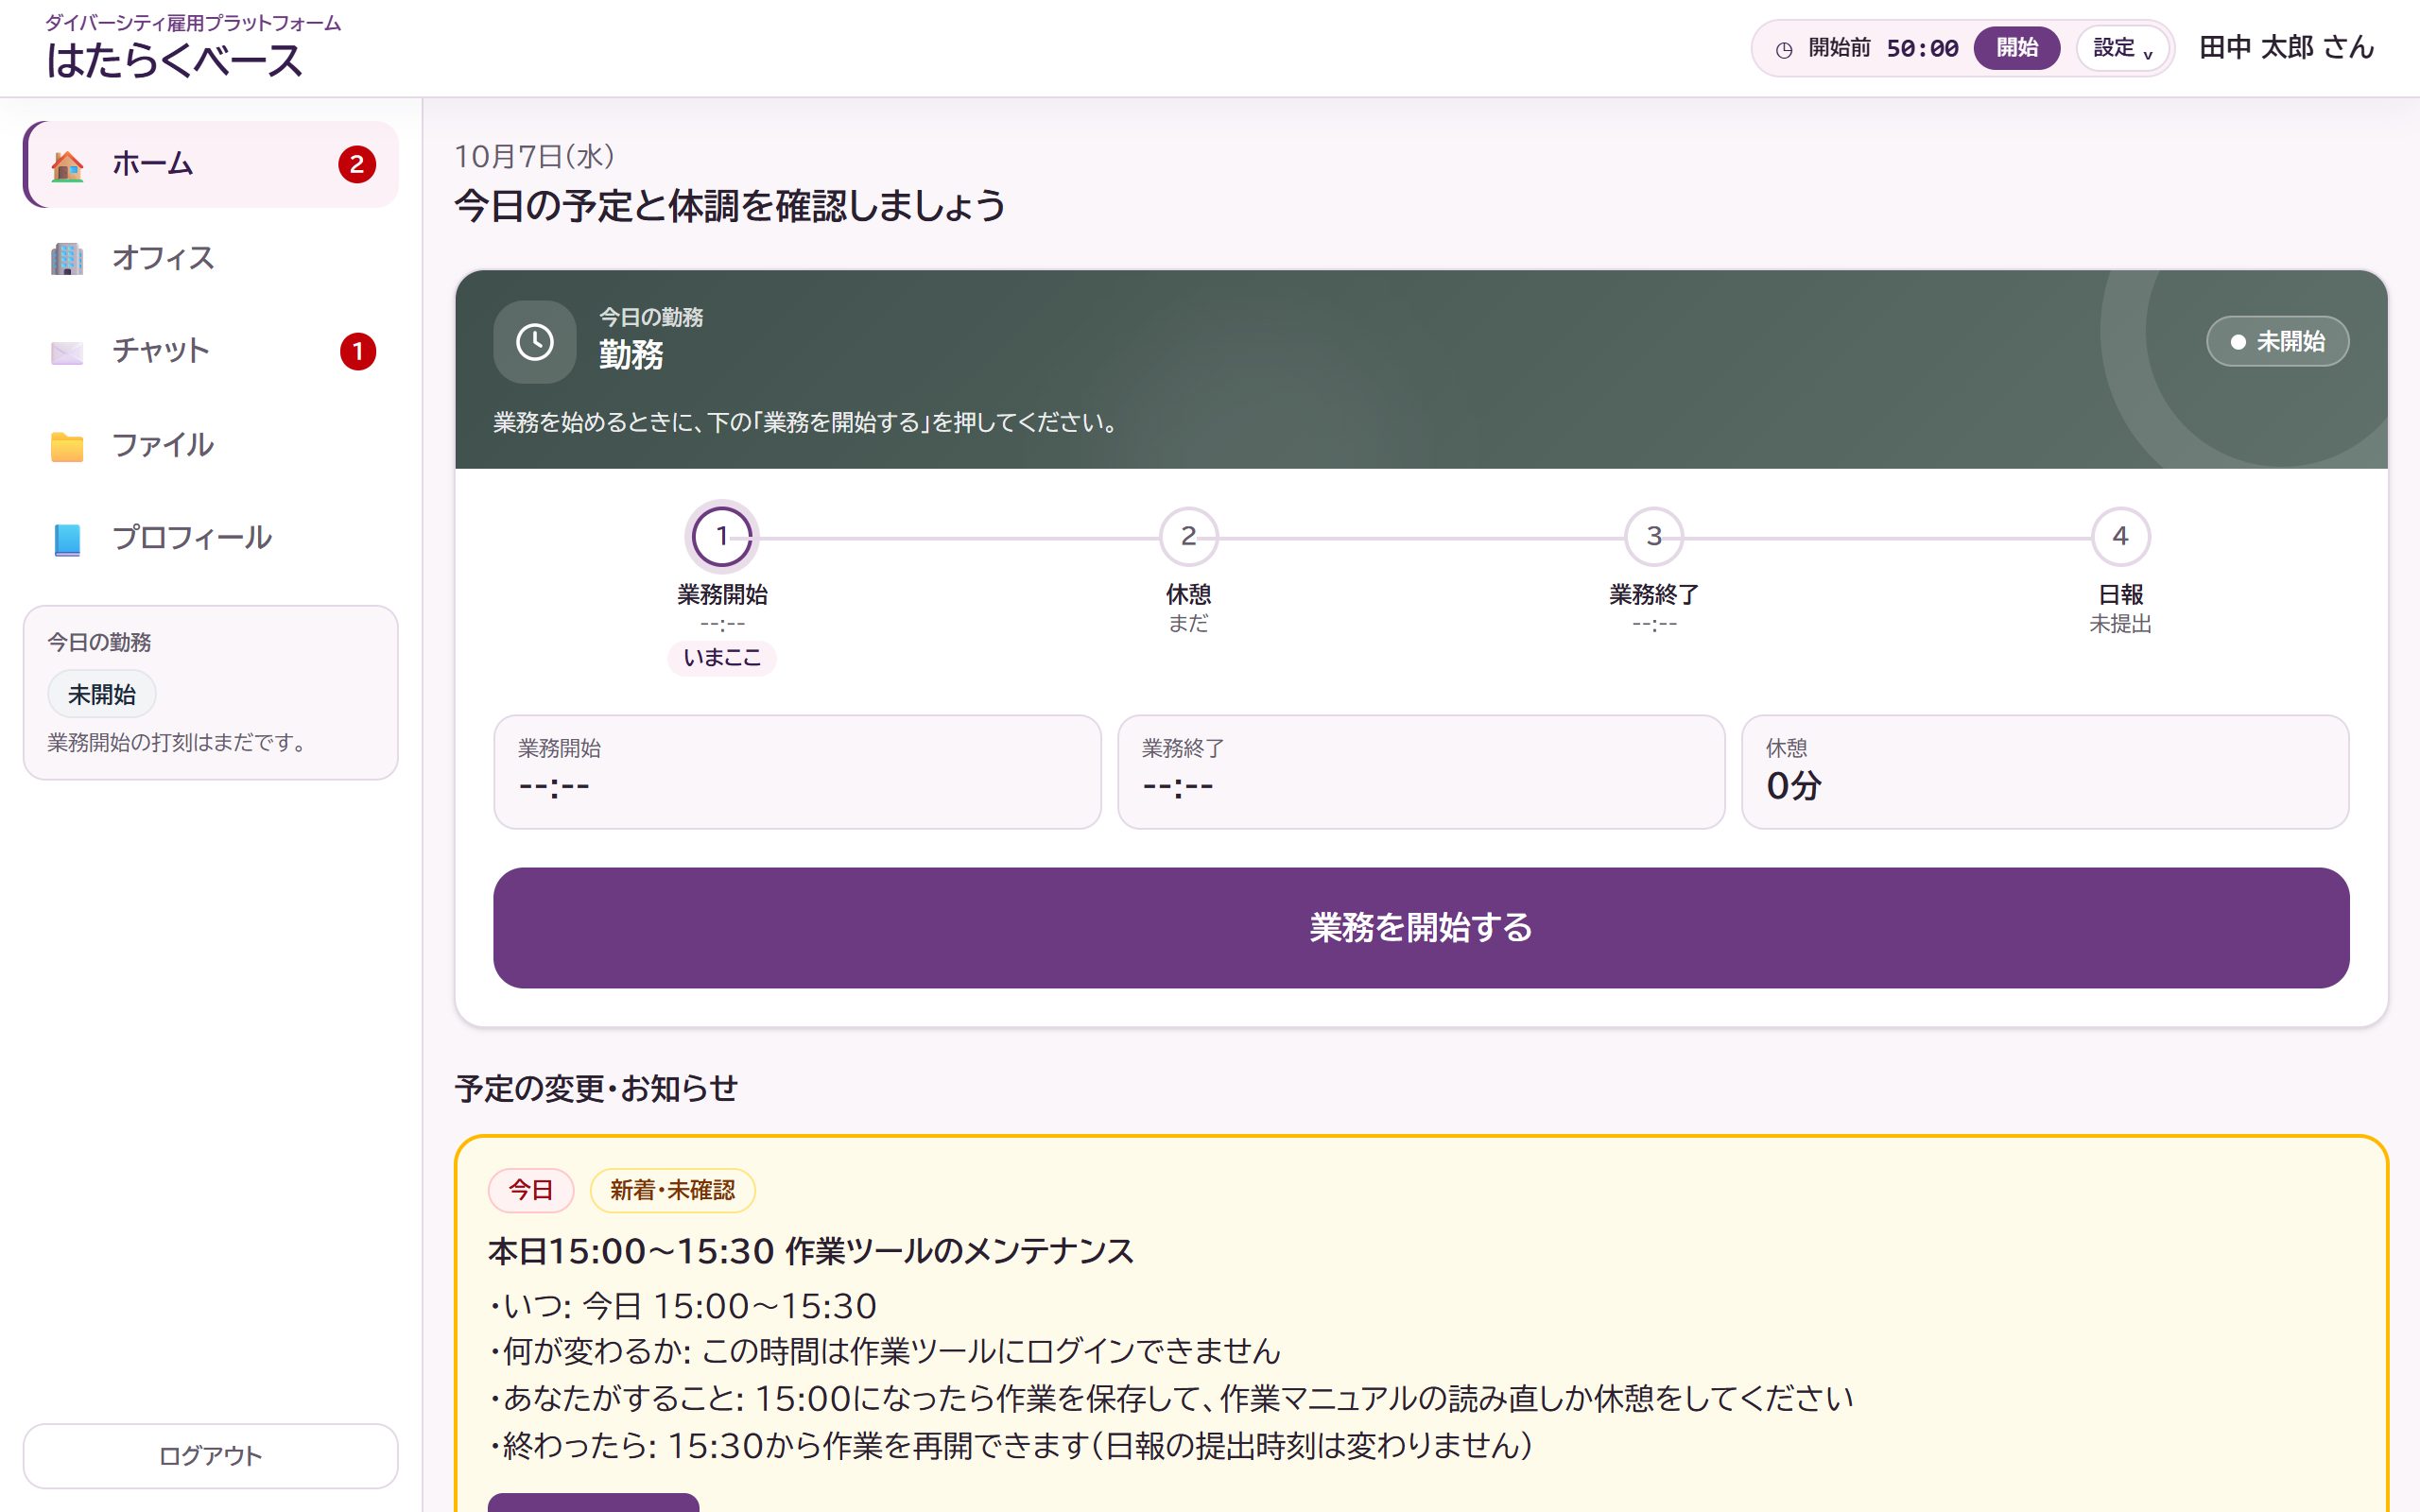The image size is (2420, 1512).
Task: Click the 休憩 card showing 0分
Action: 2045,772
